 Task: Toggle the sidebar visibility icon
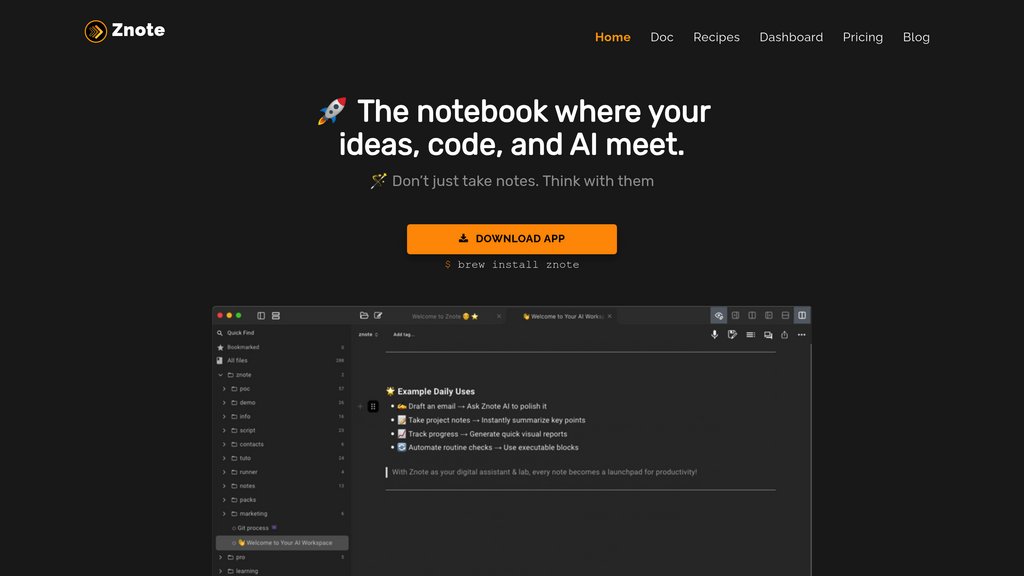[261, 315]
